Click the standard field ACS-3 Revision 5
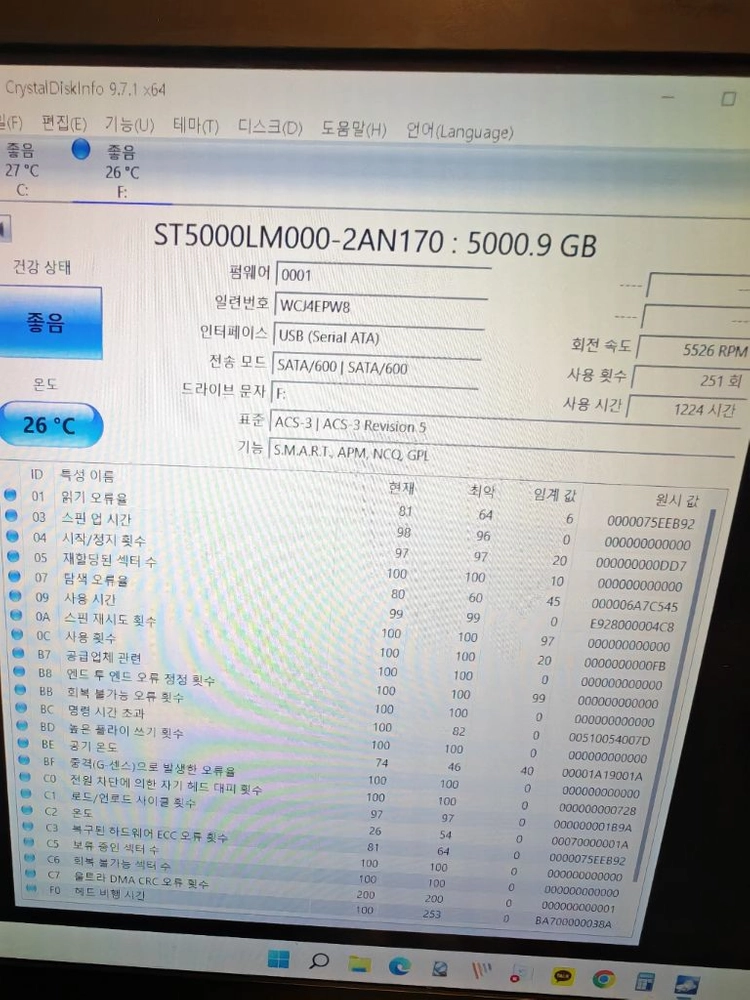Viewport: 750px width, 1000px height. (504, 426)
